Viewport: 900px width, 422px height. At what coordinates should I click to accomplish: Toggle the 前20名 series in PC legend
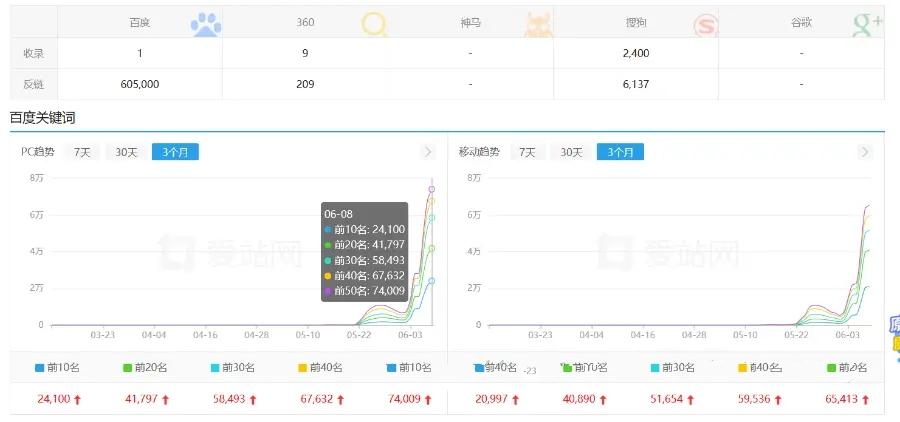[145, 367]
